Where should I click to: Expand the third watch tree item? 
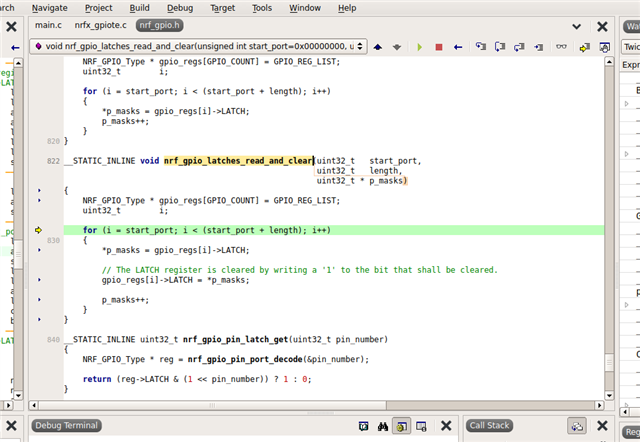627,304
